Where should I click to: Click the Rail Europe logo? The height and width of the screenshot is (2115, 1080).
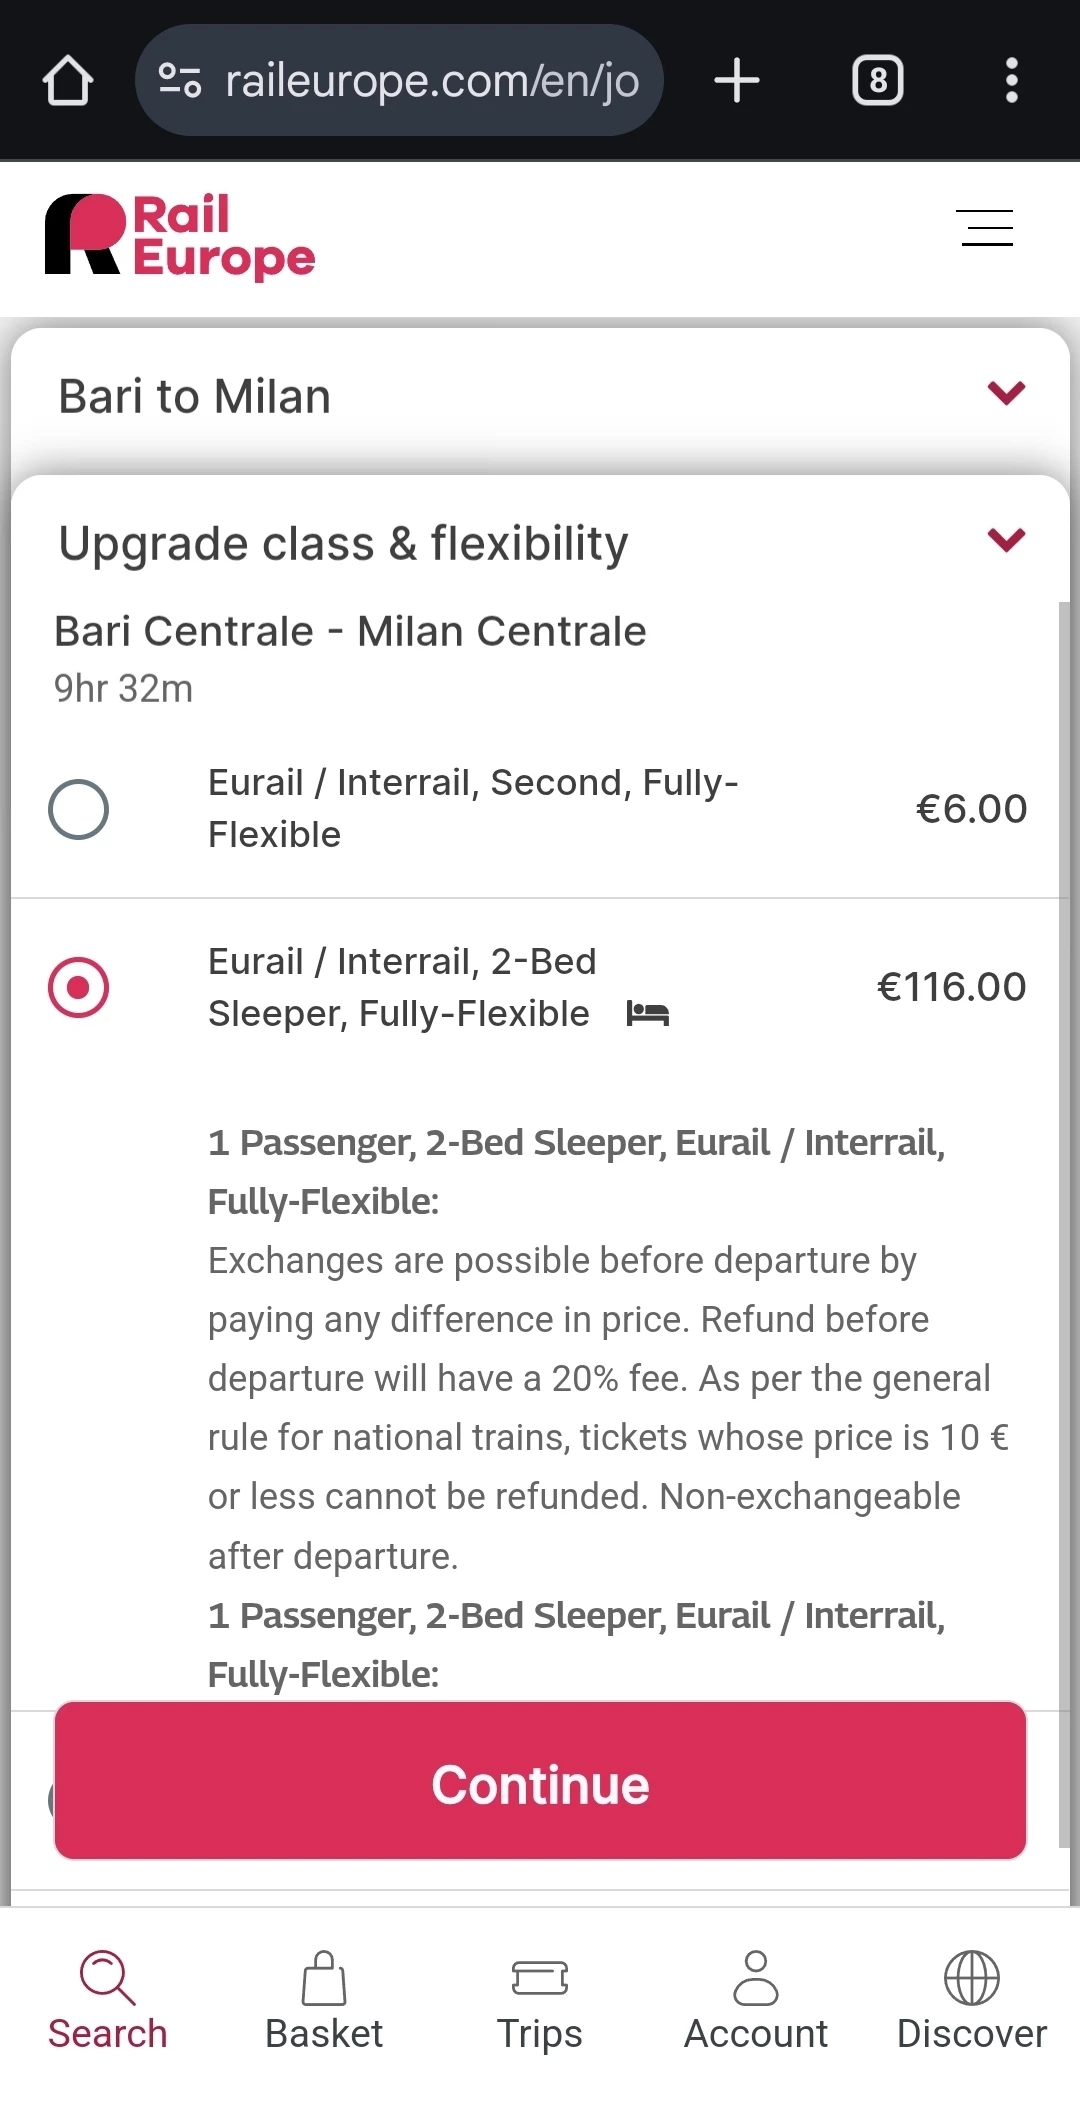pos(180,236)
